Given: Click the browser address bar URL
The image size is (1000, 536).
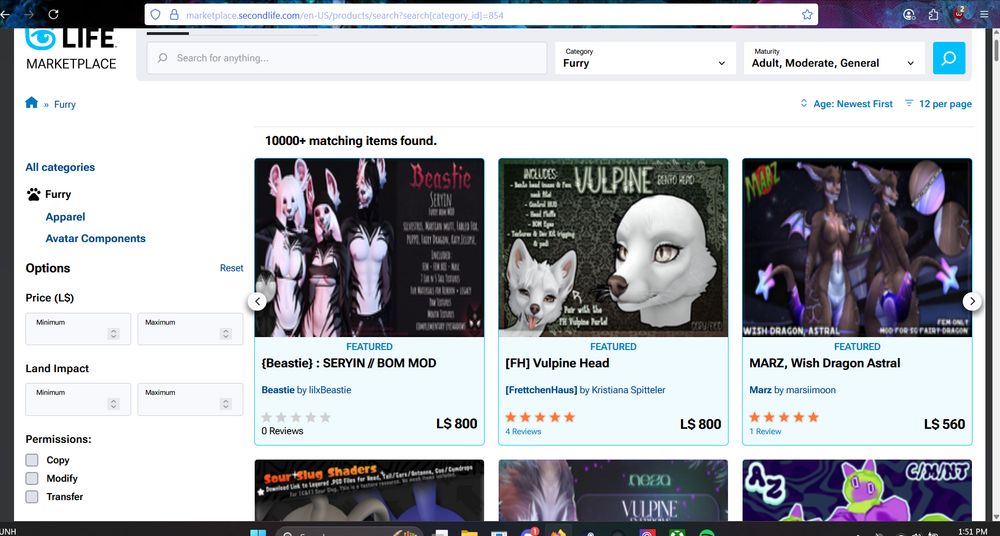Looking at the screenshot, I should (x=345, y=15).
